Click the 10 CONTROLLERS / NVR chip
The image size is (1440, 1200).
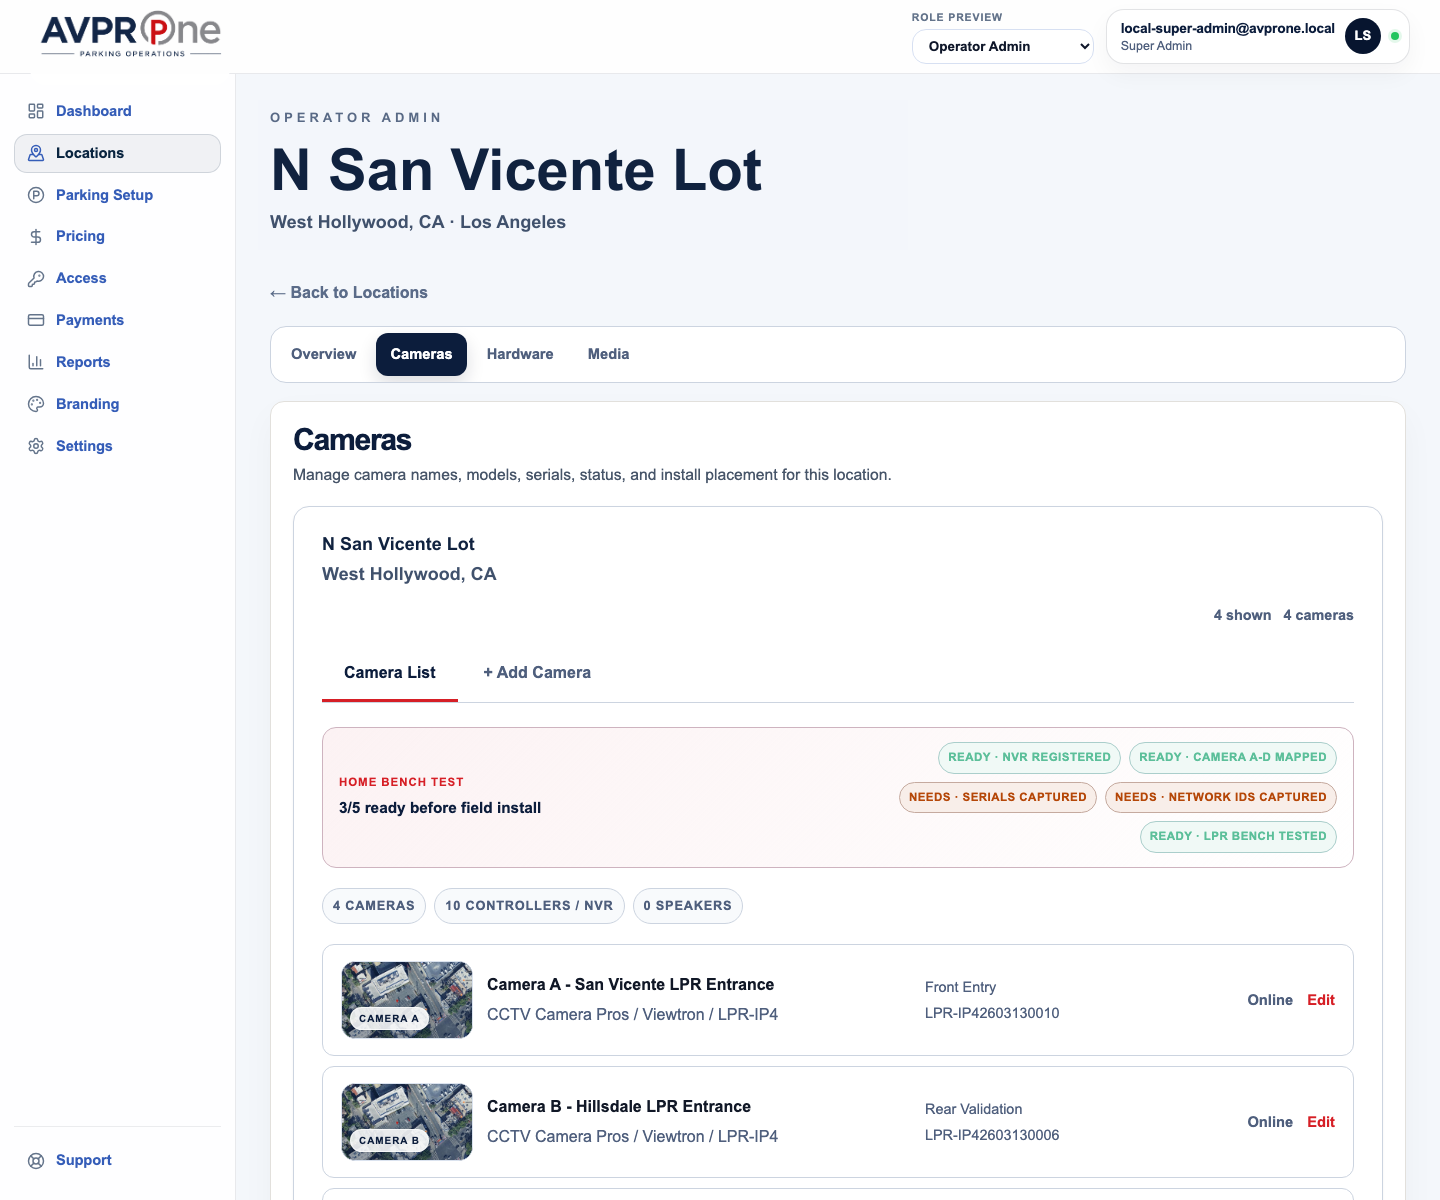point(529,906)
